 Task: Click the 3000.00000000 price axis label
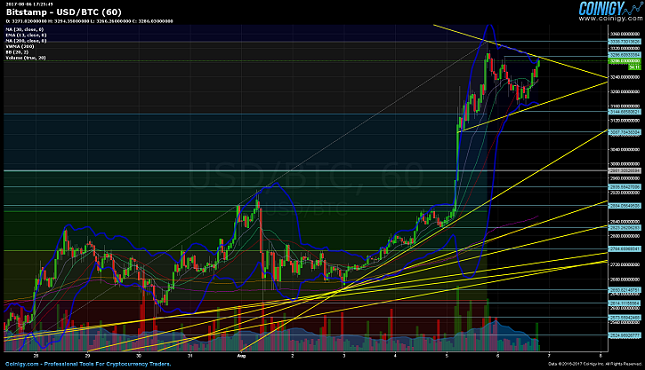[625, 164]
